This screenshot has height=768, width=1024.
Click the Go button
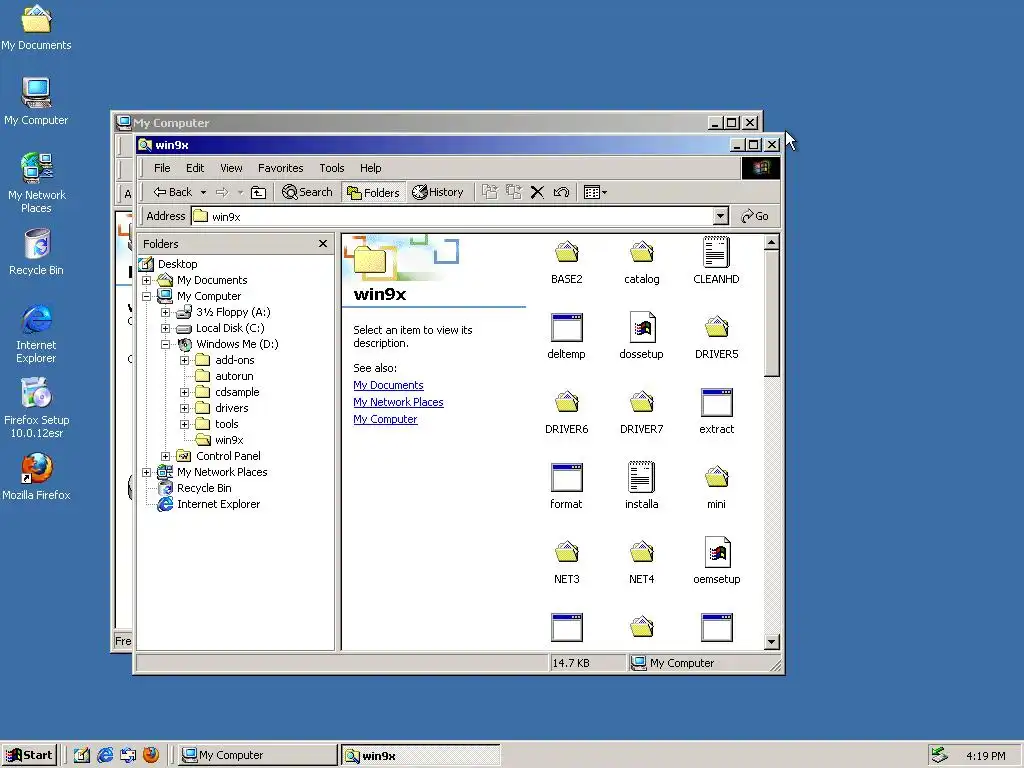[755, 216]
